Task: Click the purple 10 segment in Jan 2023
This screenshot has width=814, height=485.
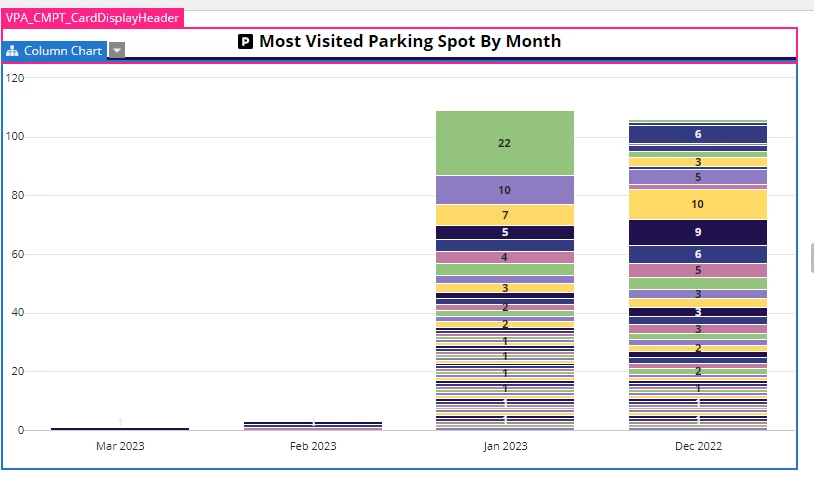Action: [505, 190]
